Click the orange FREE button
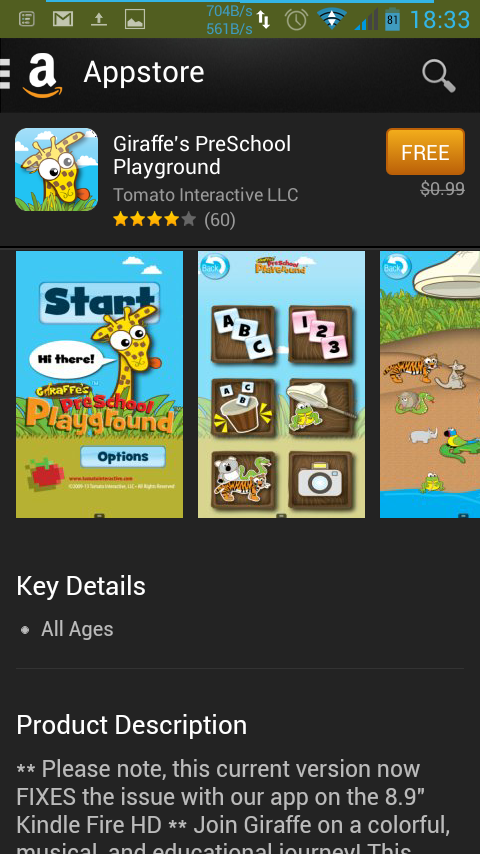 425,152
